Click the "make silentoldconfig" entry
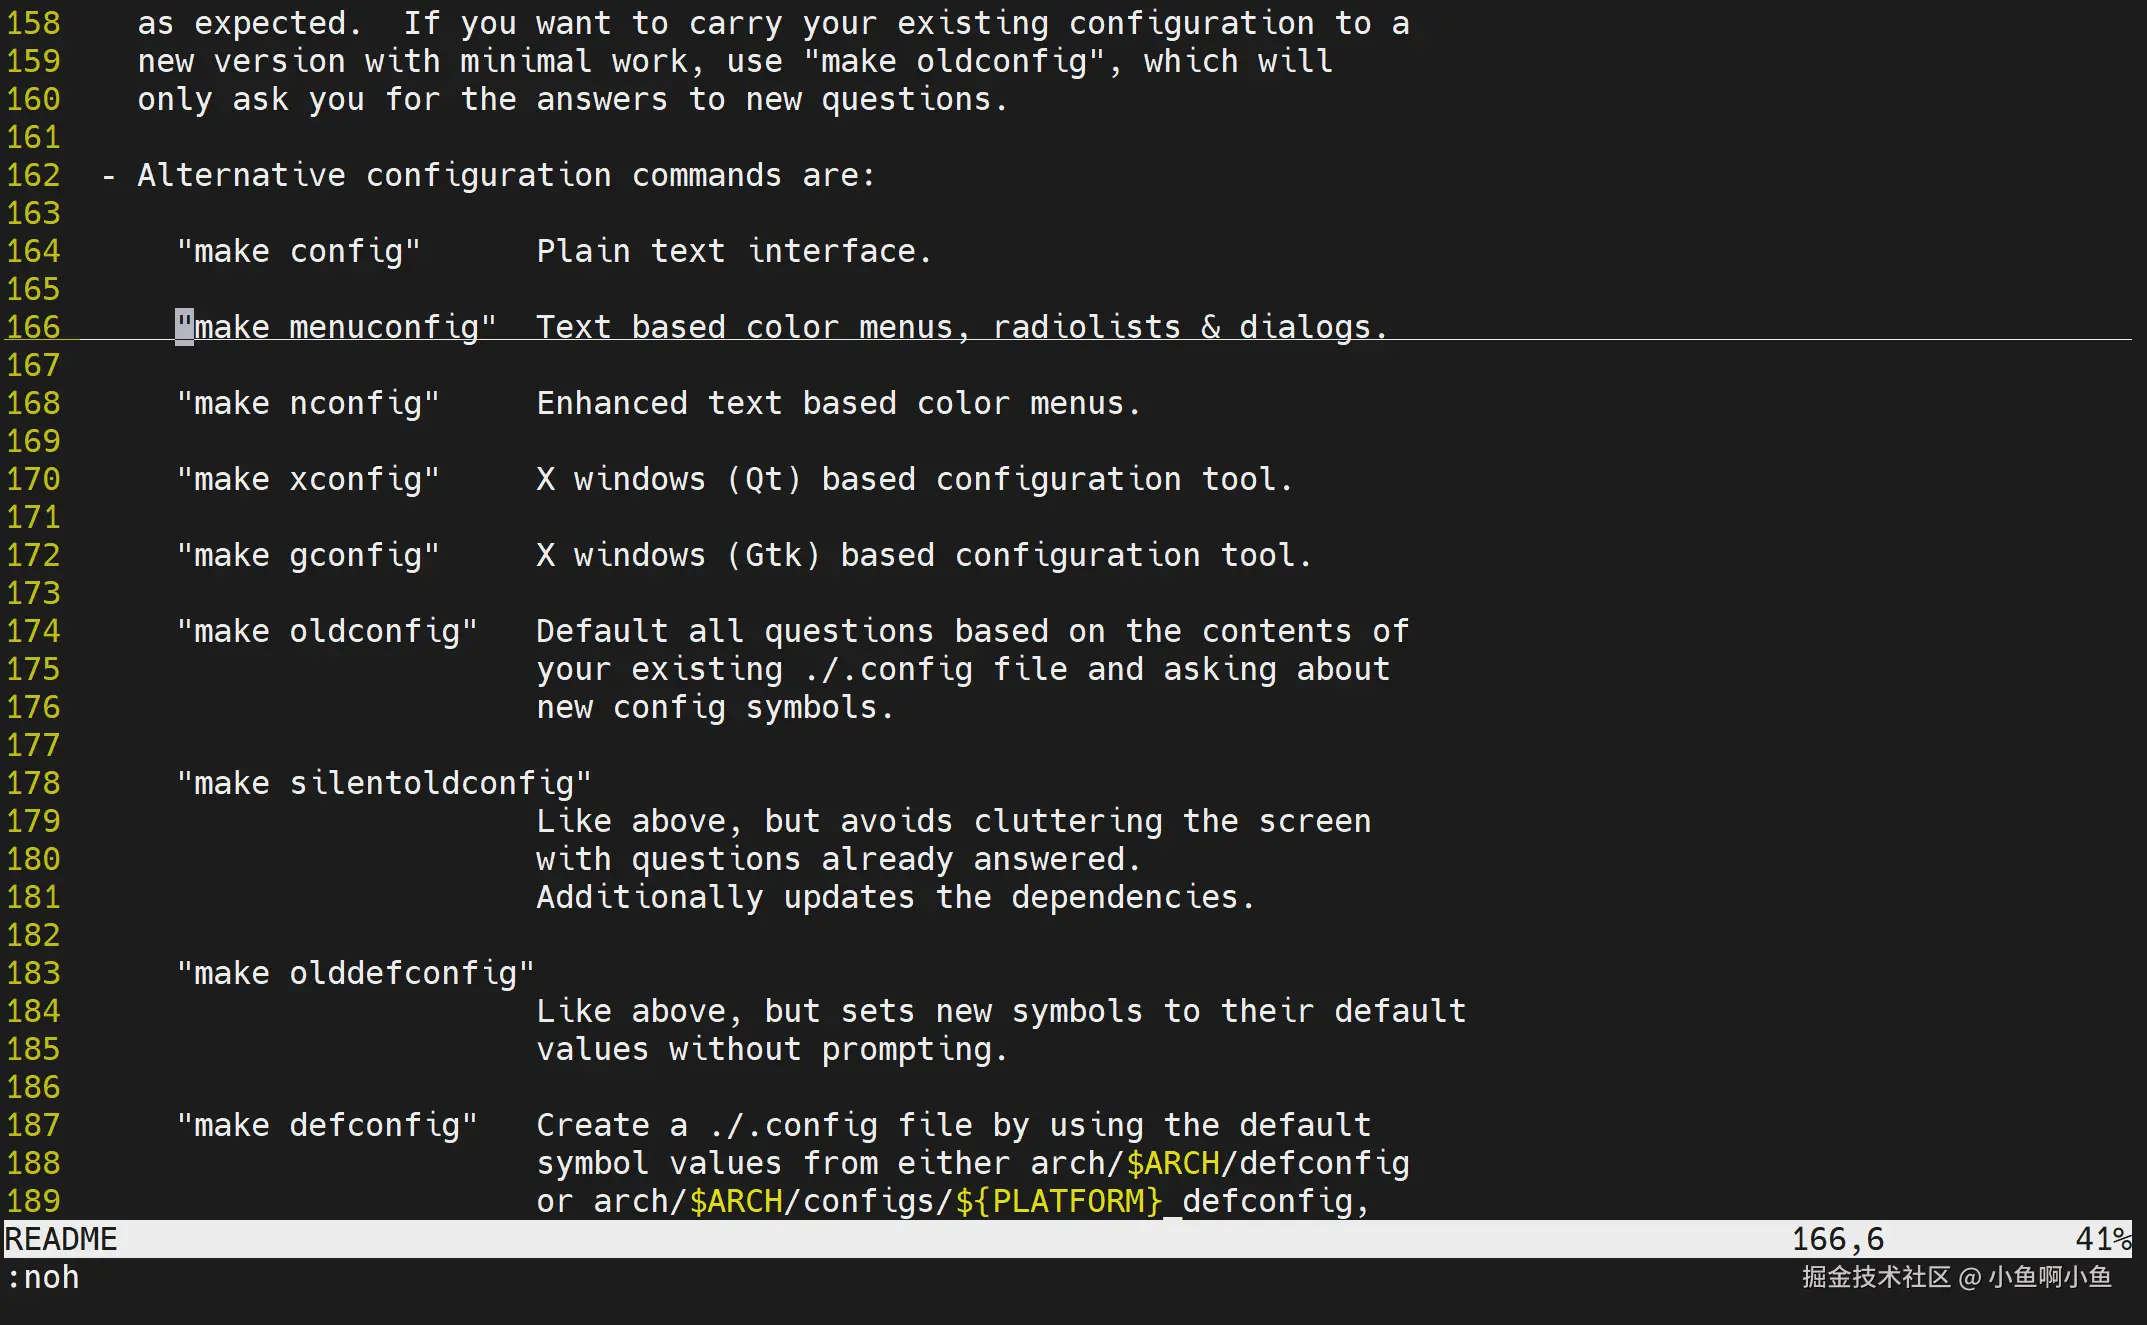Screen dimensions: 2147x1325 (x=385, y=782)
